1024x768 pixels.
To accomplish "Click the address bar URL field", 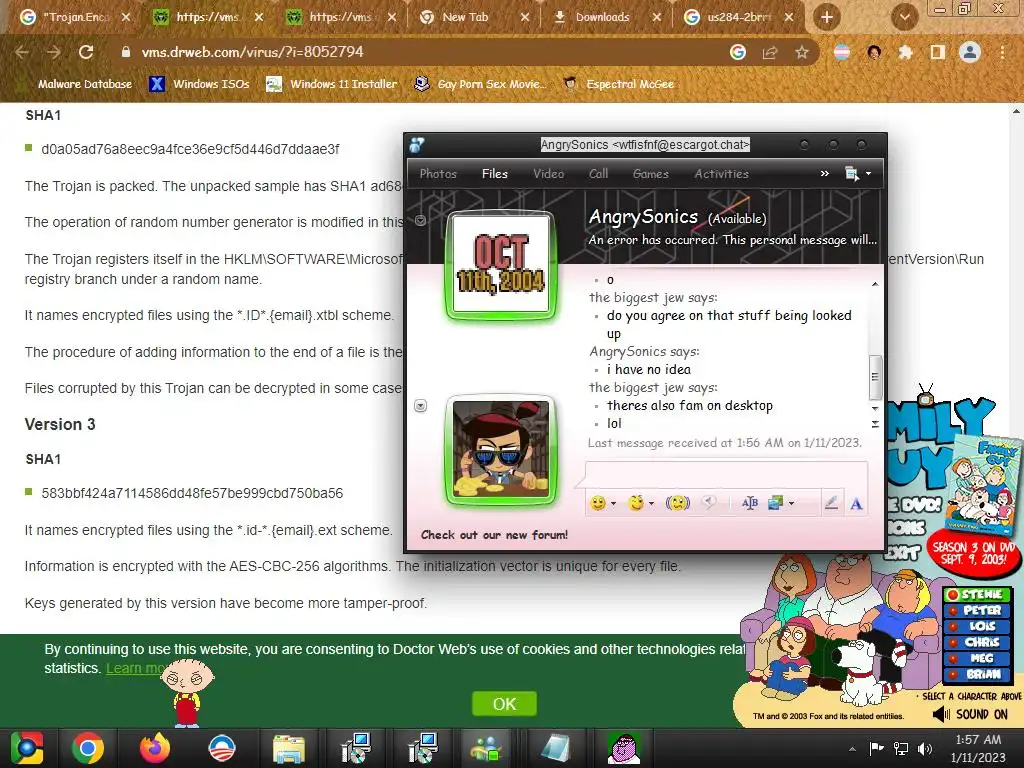I will (x=418, y=52).
